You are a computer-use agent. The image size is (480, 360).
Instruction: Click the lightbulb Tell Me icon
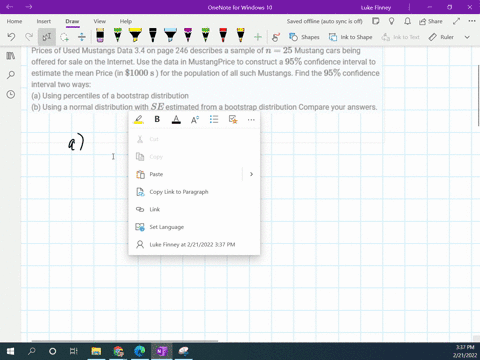coord(392,21)
